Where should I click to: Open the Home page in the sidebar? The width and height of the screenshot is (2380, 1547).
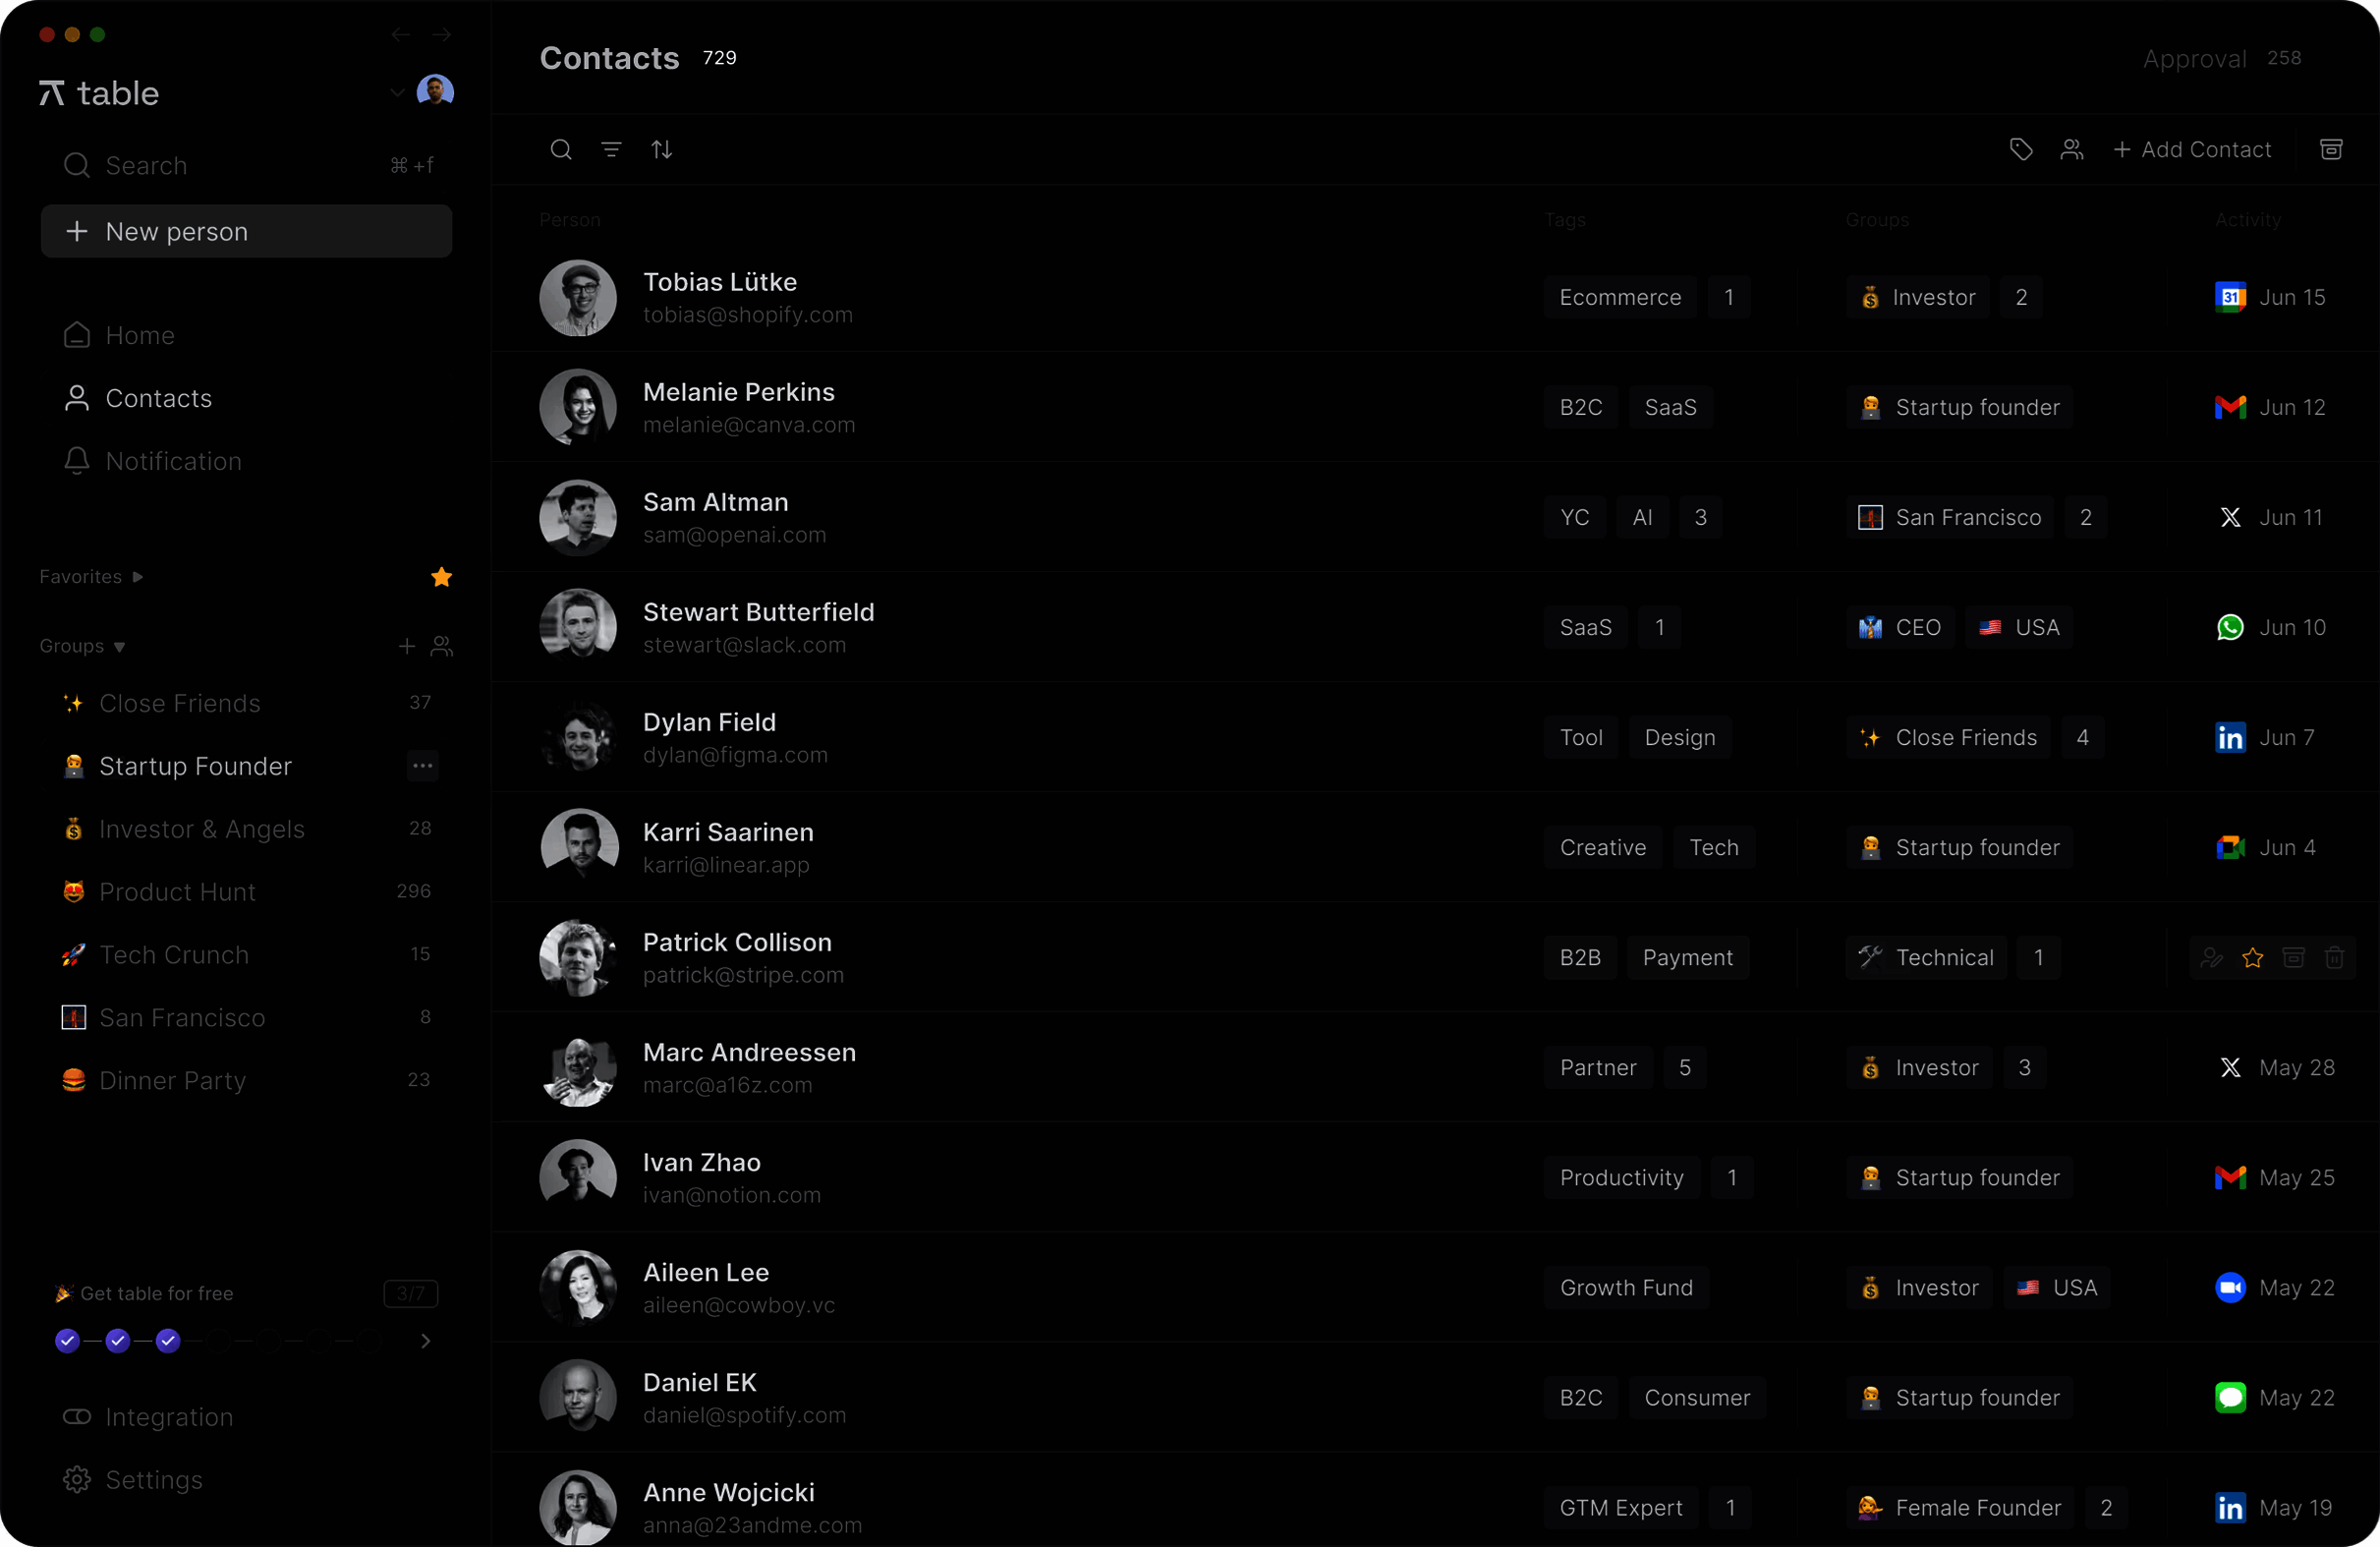pos(140,336)
